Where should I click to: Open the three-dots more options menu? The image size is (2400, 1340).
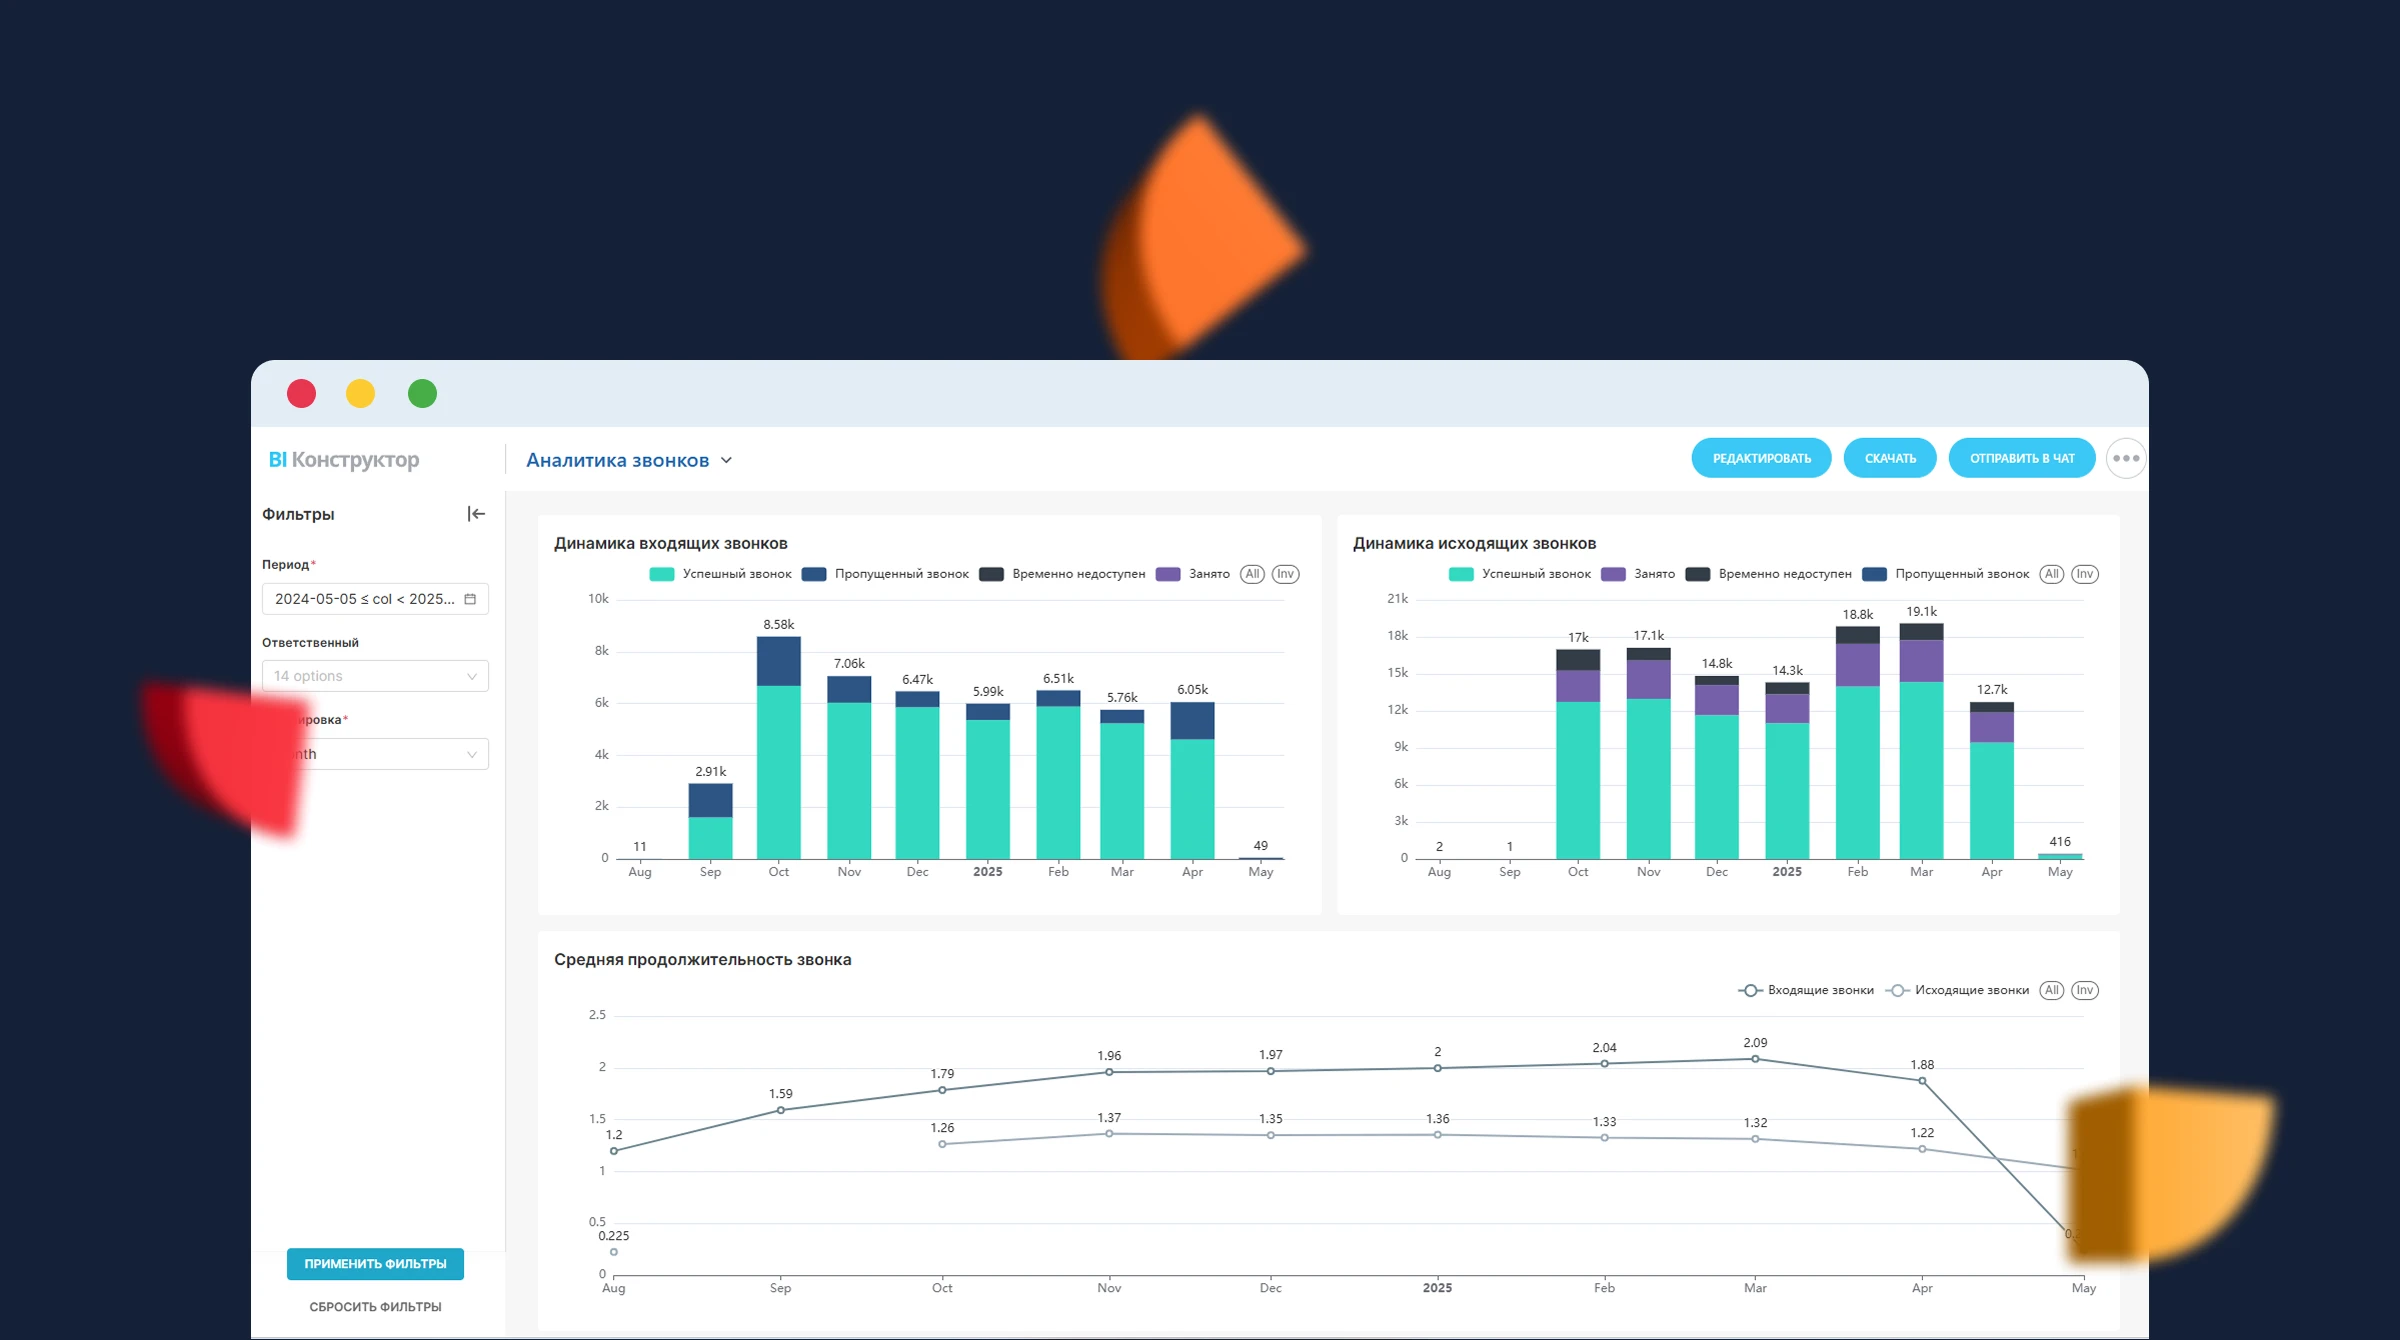click(2125, 459)
